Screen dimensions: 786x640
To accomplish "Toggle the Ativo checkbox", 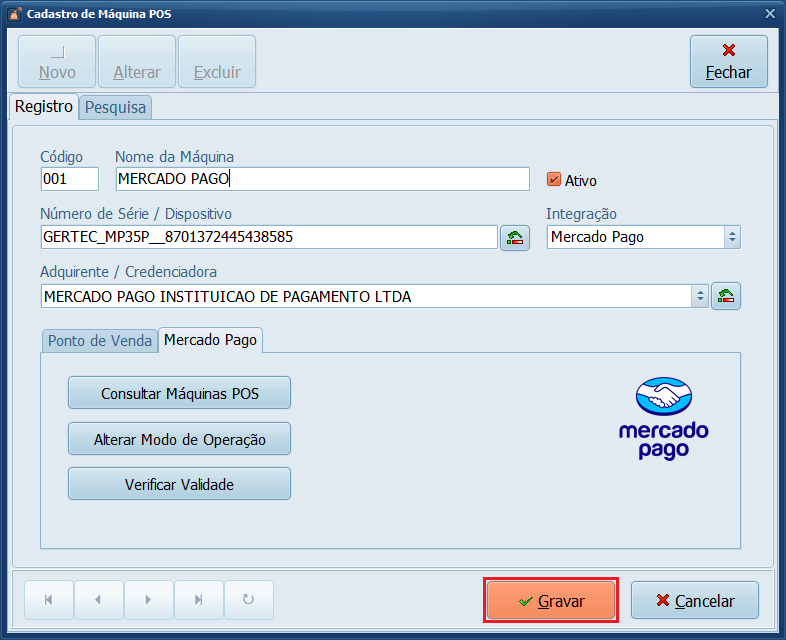I will point(554,180).
